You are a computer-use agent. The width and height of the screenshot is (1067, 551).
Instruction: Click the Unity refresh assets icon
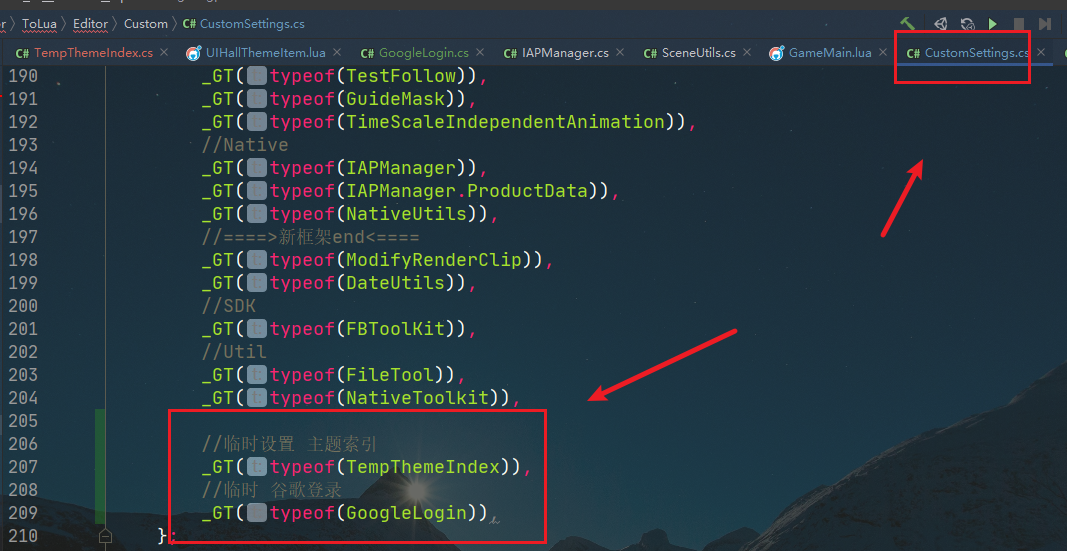point(967,24)
